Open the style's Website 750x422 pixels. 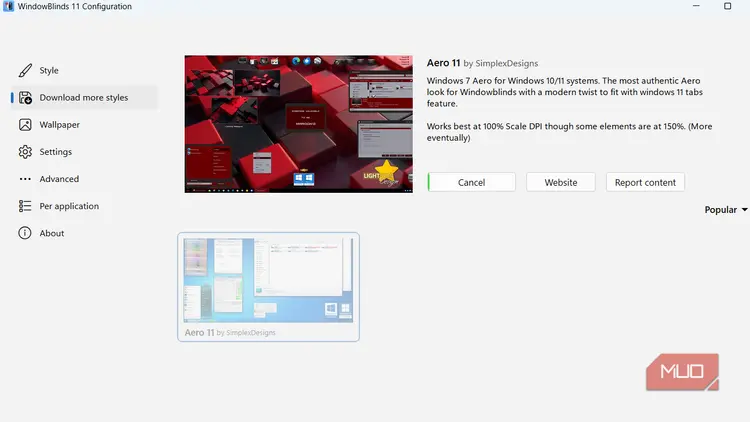[x=561, y=182]
